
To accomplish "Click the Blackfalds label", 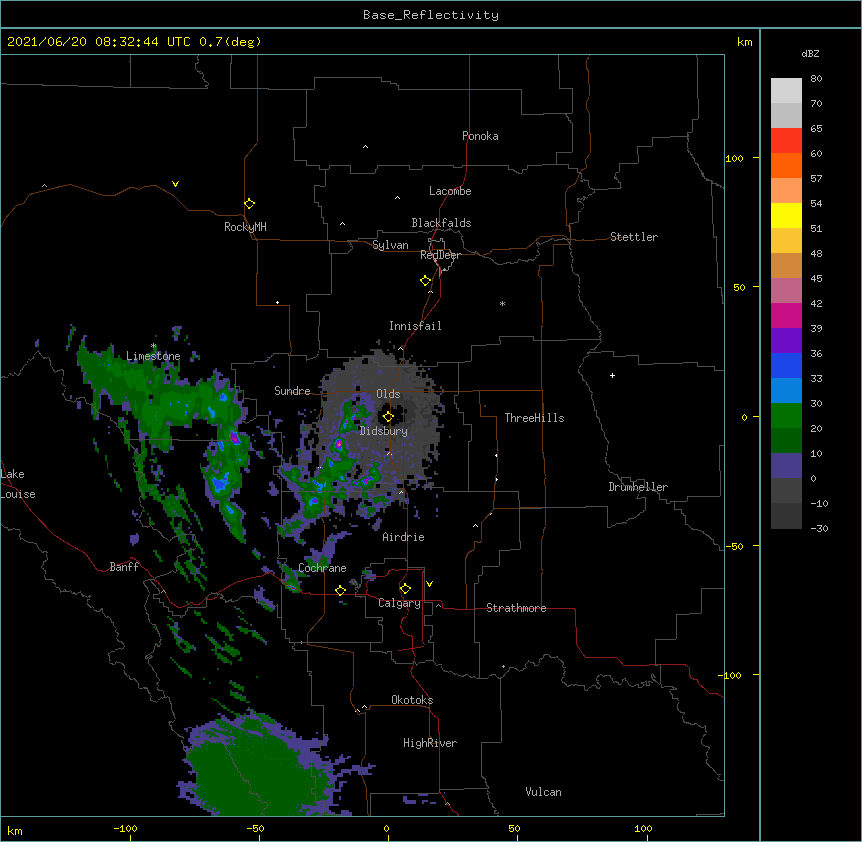I will (441, 223).
